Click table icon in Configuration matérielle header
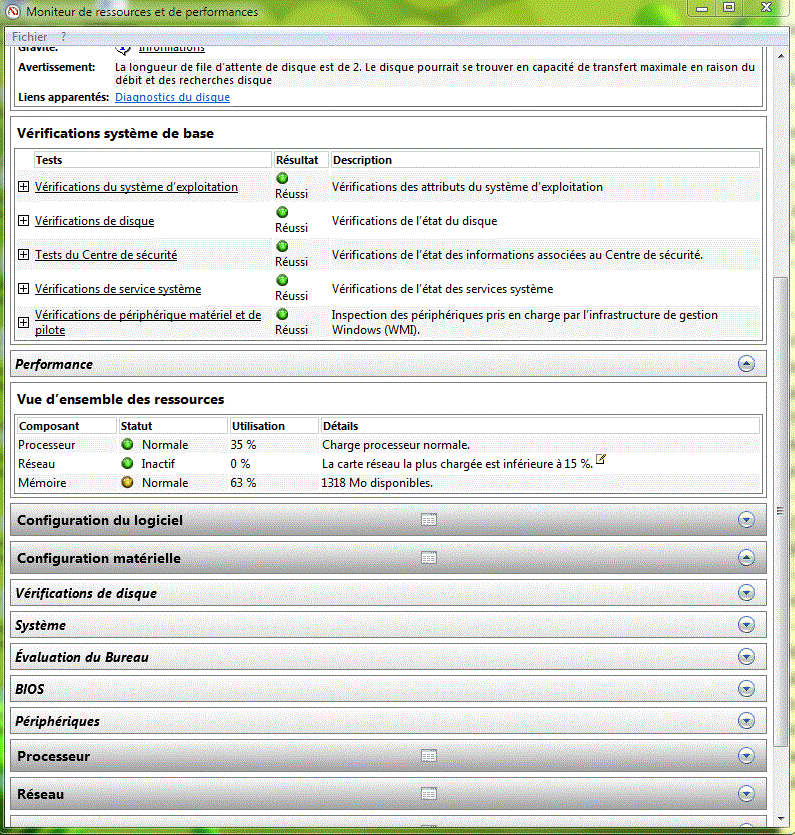795x835 pixels. (x=429, y=558)
